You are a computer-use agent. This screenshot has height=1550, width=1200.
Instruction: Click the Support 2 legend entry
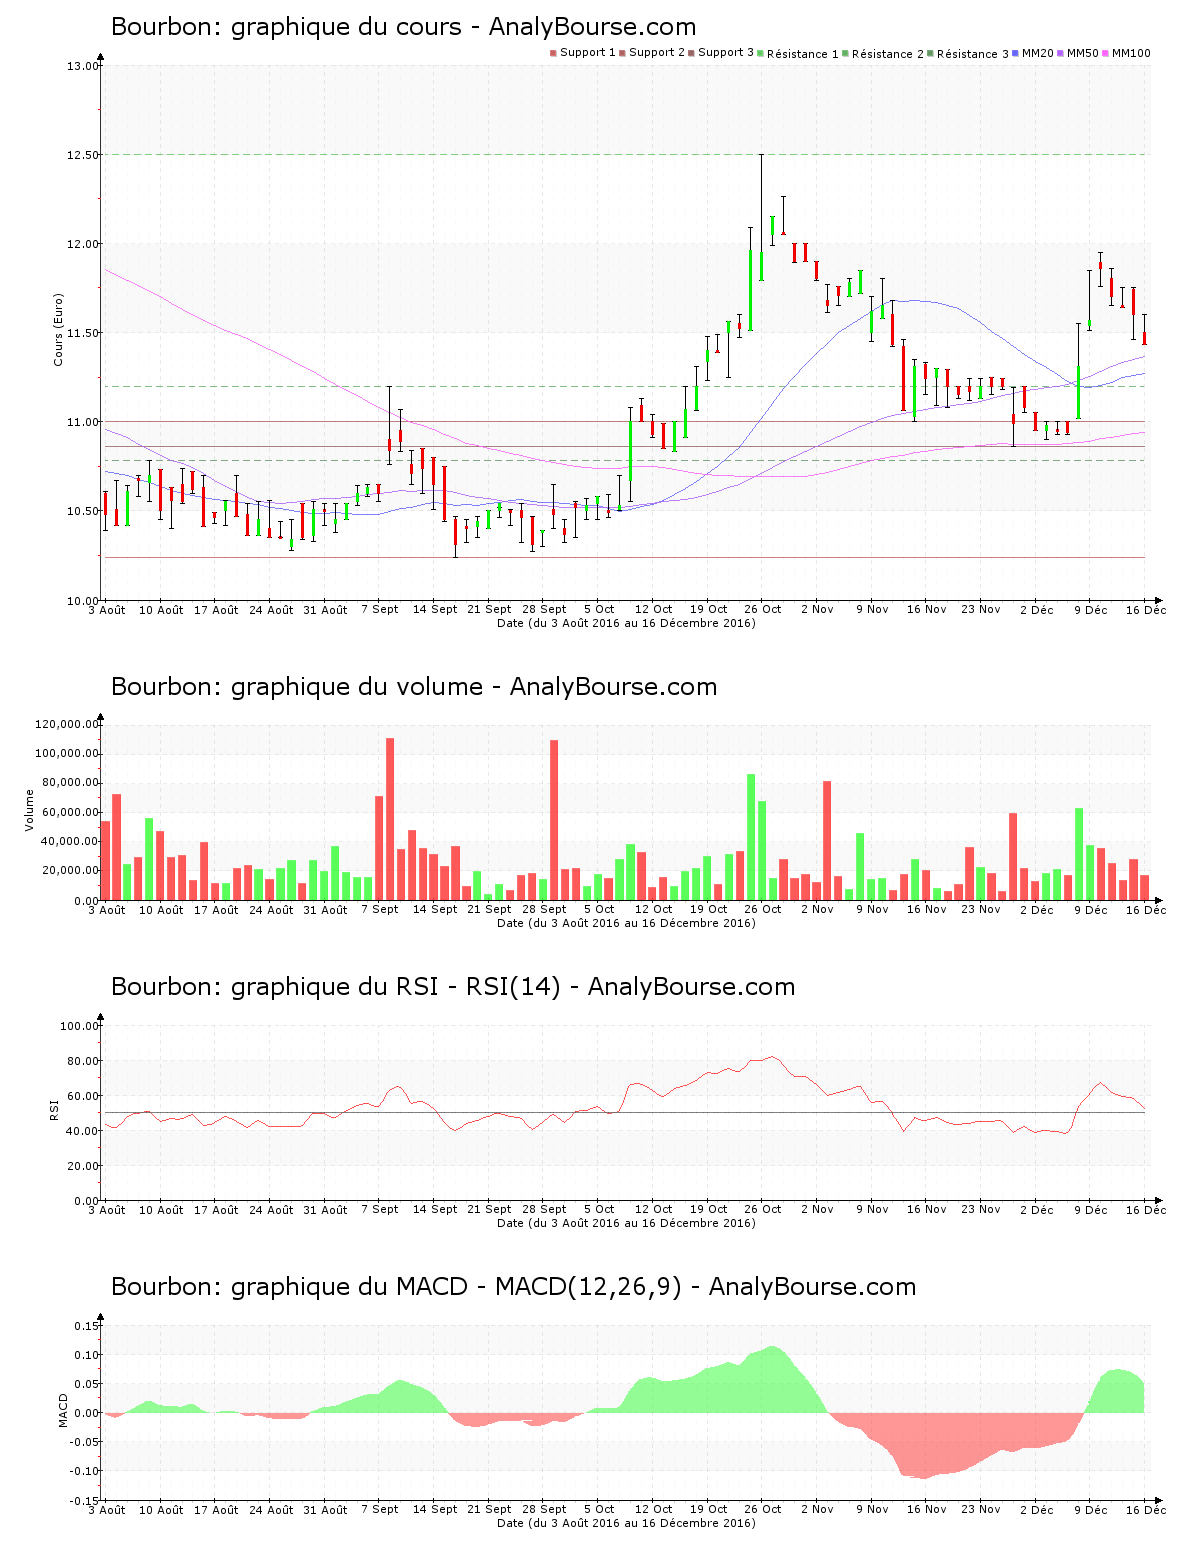point(652,53)
